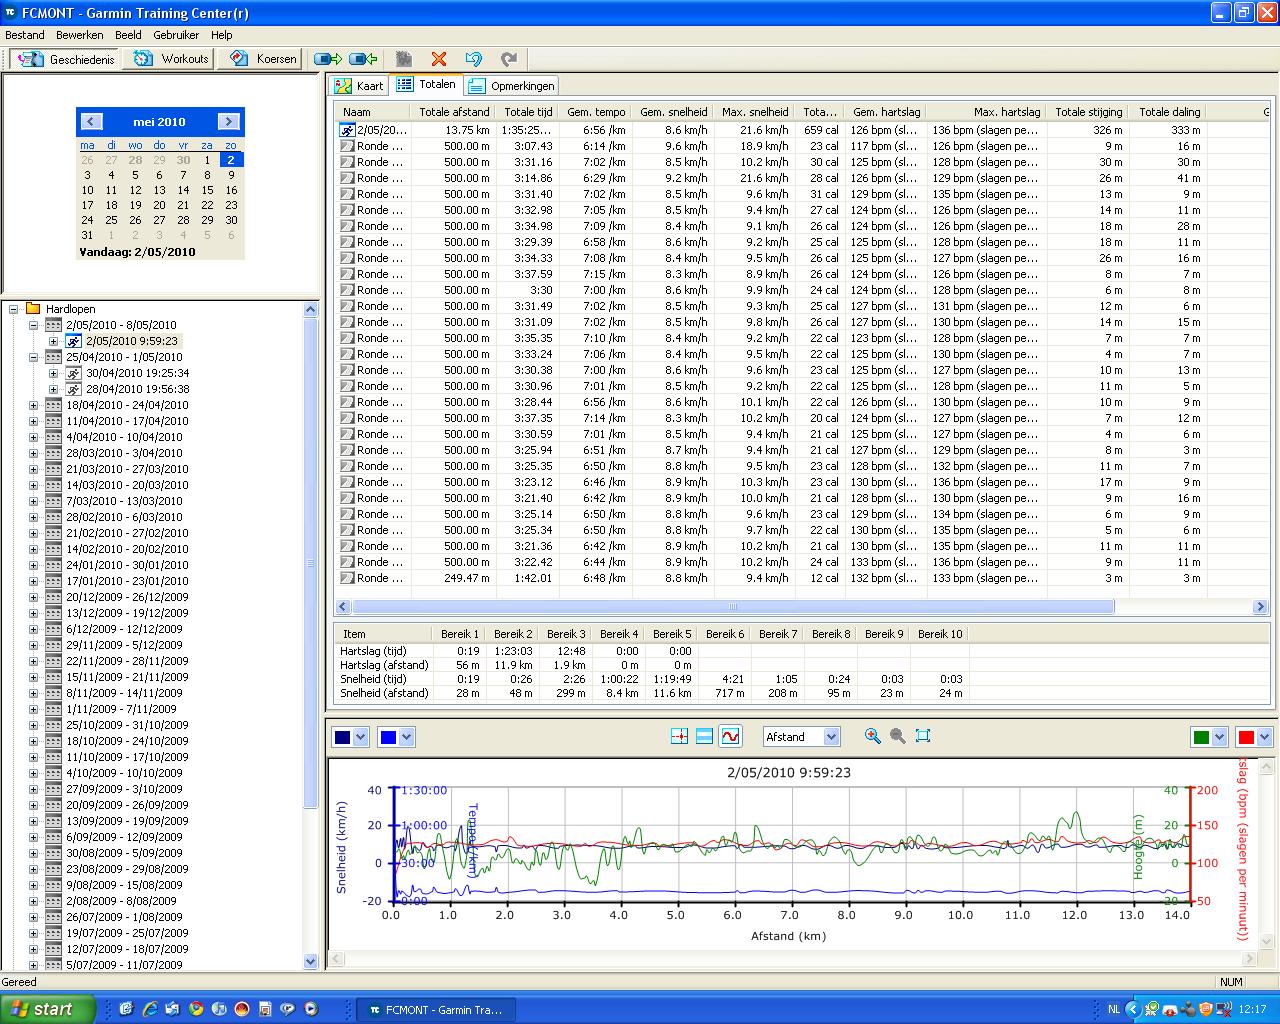Viewport: 1280px width, 1024px height.
Task: Toggle the chart horizontal bands icon
Action: pos(704,736)
